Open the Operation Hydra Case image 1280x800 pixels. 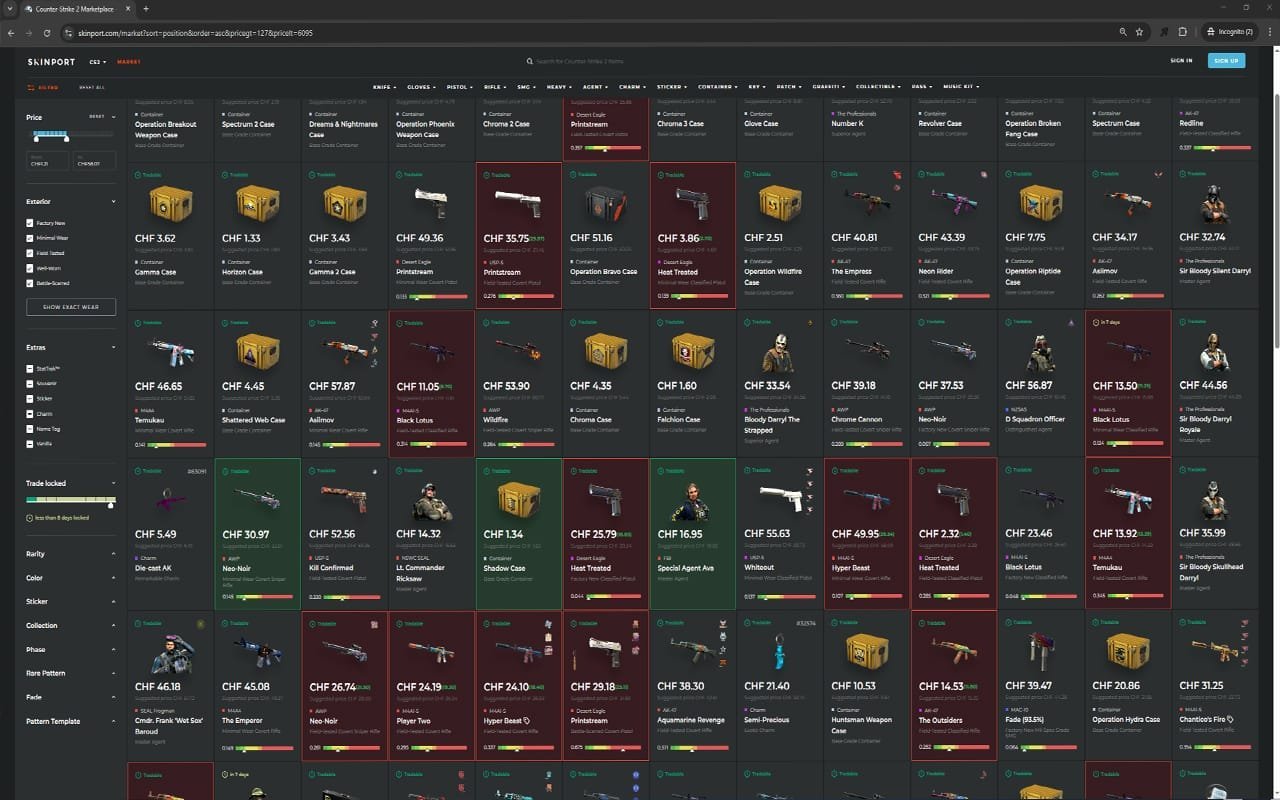coord(1128,650)
